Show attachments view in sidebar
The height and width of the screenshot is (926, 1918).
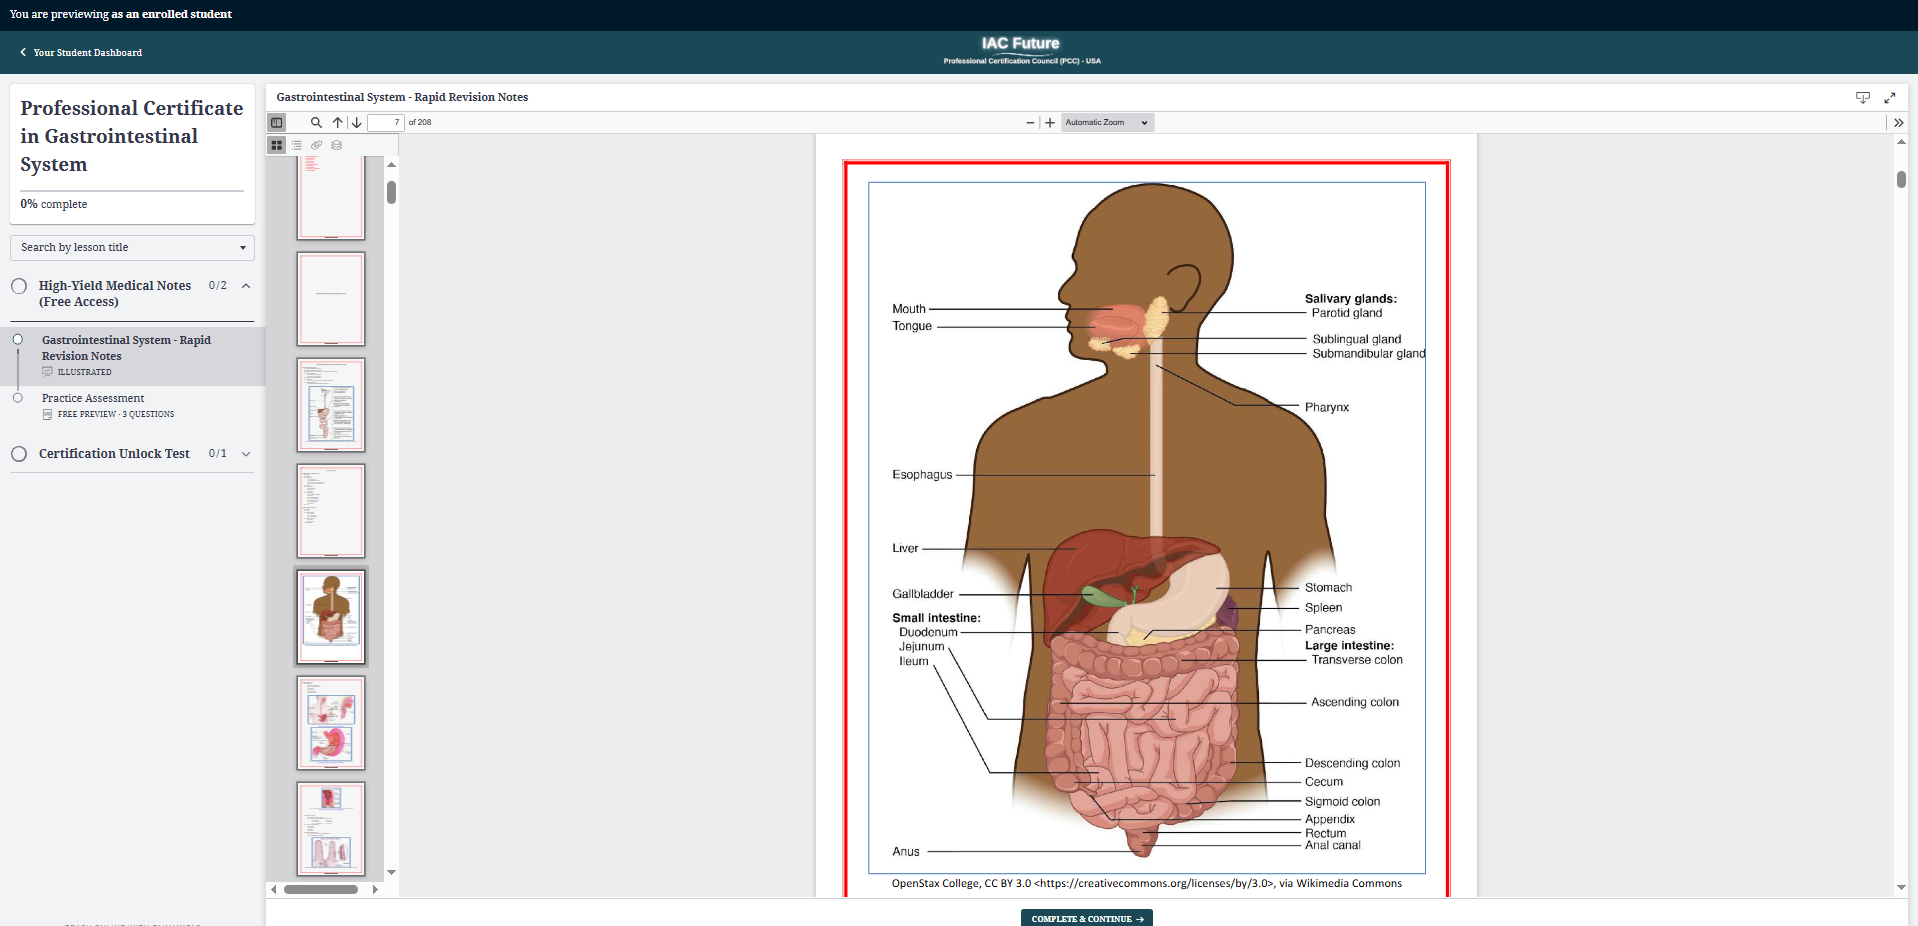coord(317,145)
